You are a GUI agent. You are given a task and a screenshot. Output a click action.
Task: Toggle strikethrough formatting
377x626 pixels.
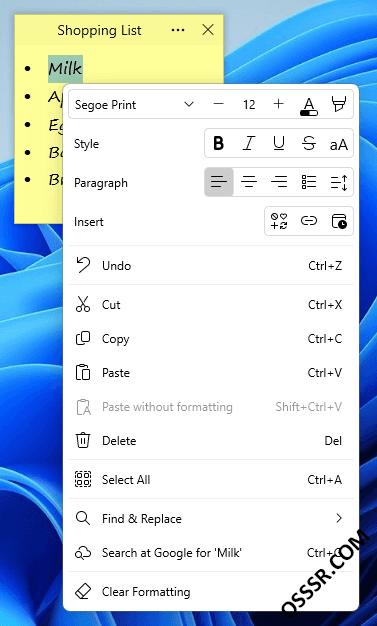click(x=309, y=143)
